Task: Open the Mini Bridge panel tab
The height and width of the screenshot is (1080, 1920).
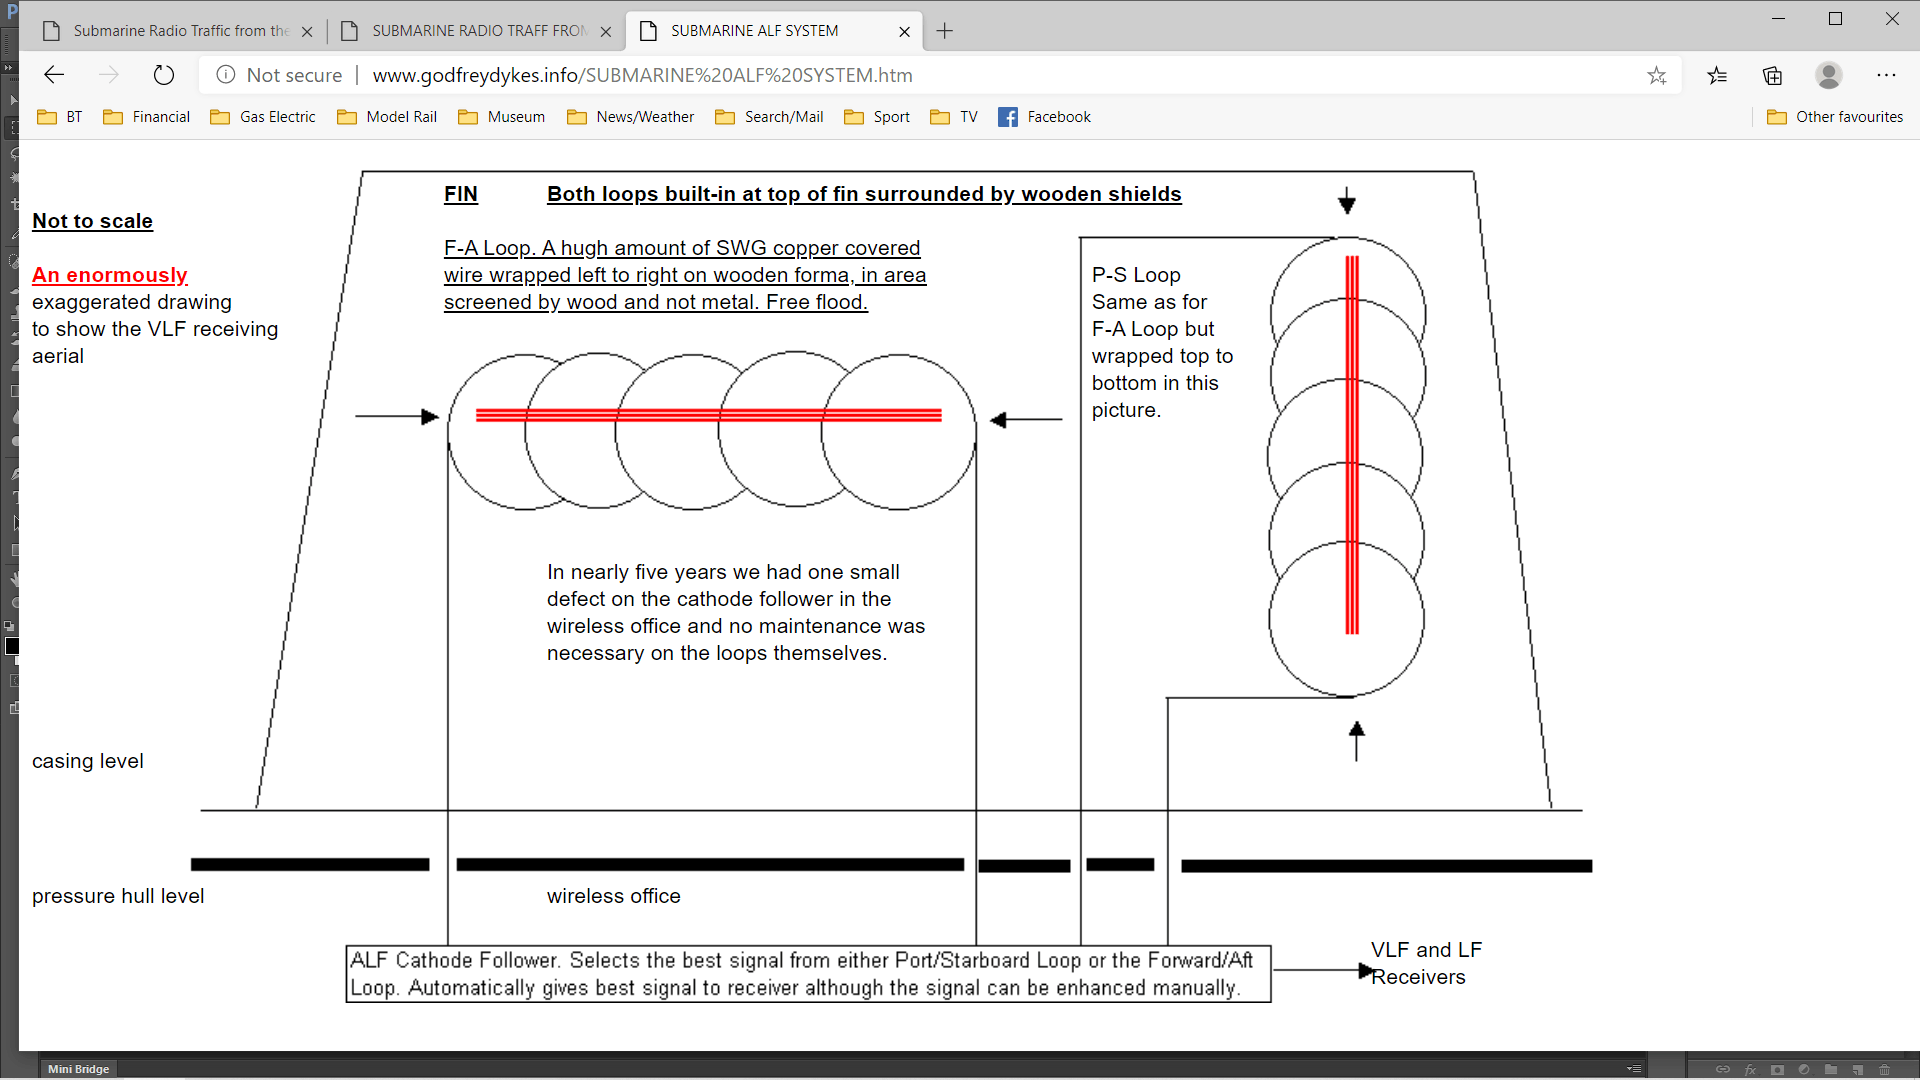Action: [78, 1069]
